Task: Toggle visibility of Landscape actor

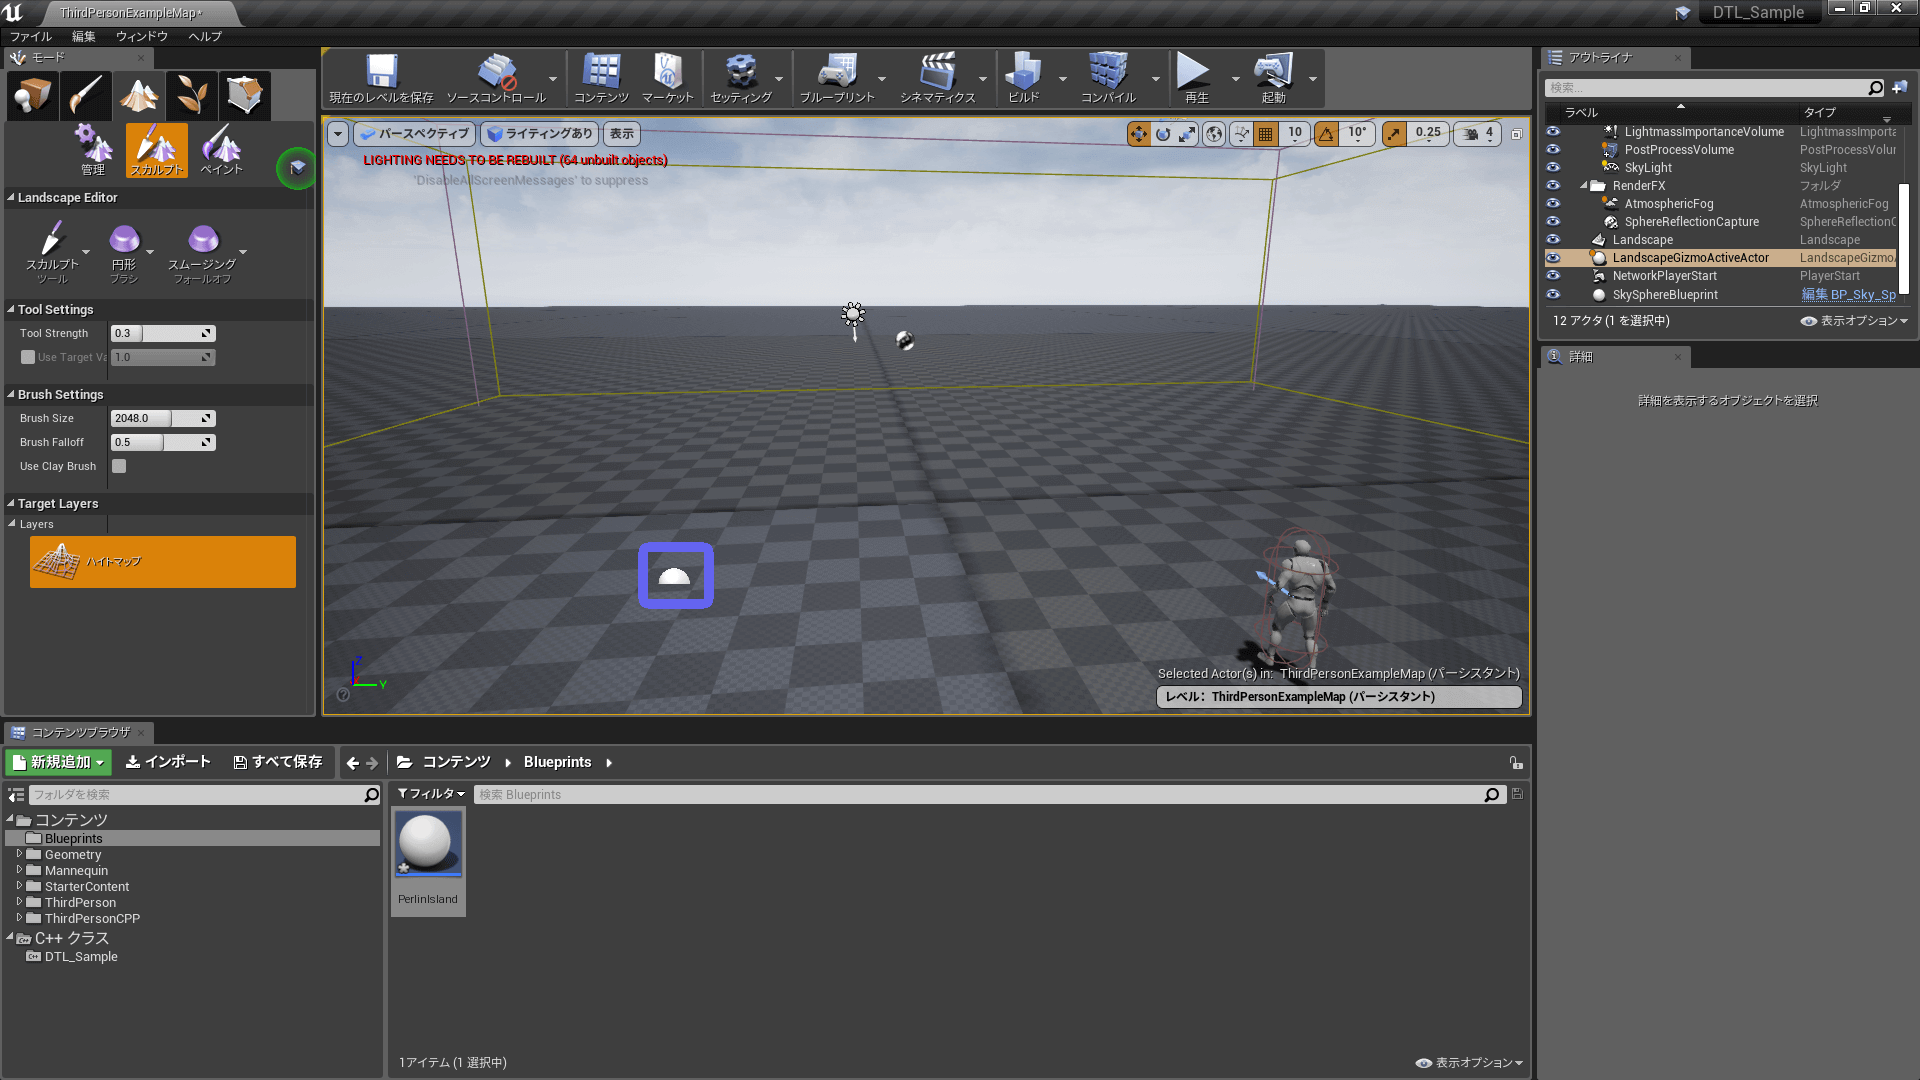Action: (1553, 240)
